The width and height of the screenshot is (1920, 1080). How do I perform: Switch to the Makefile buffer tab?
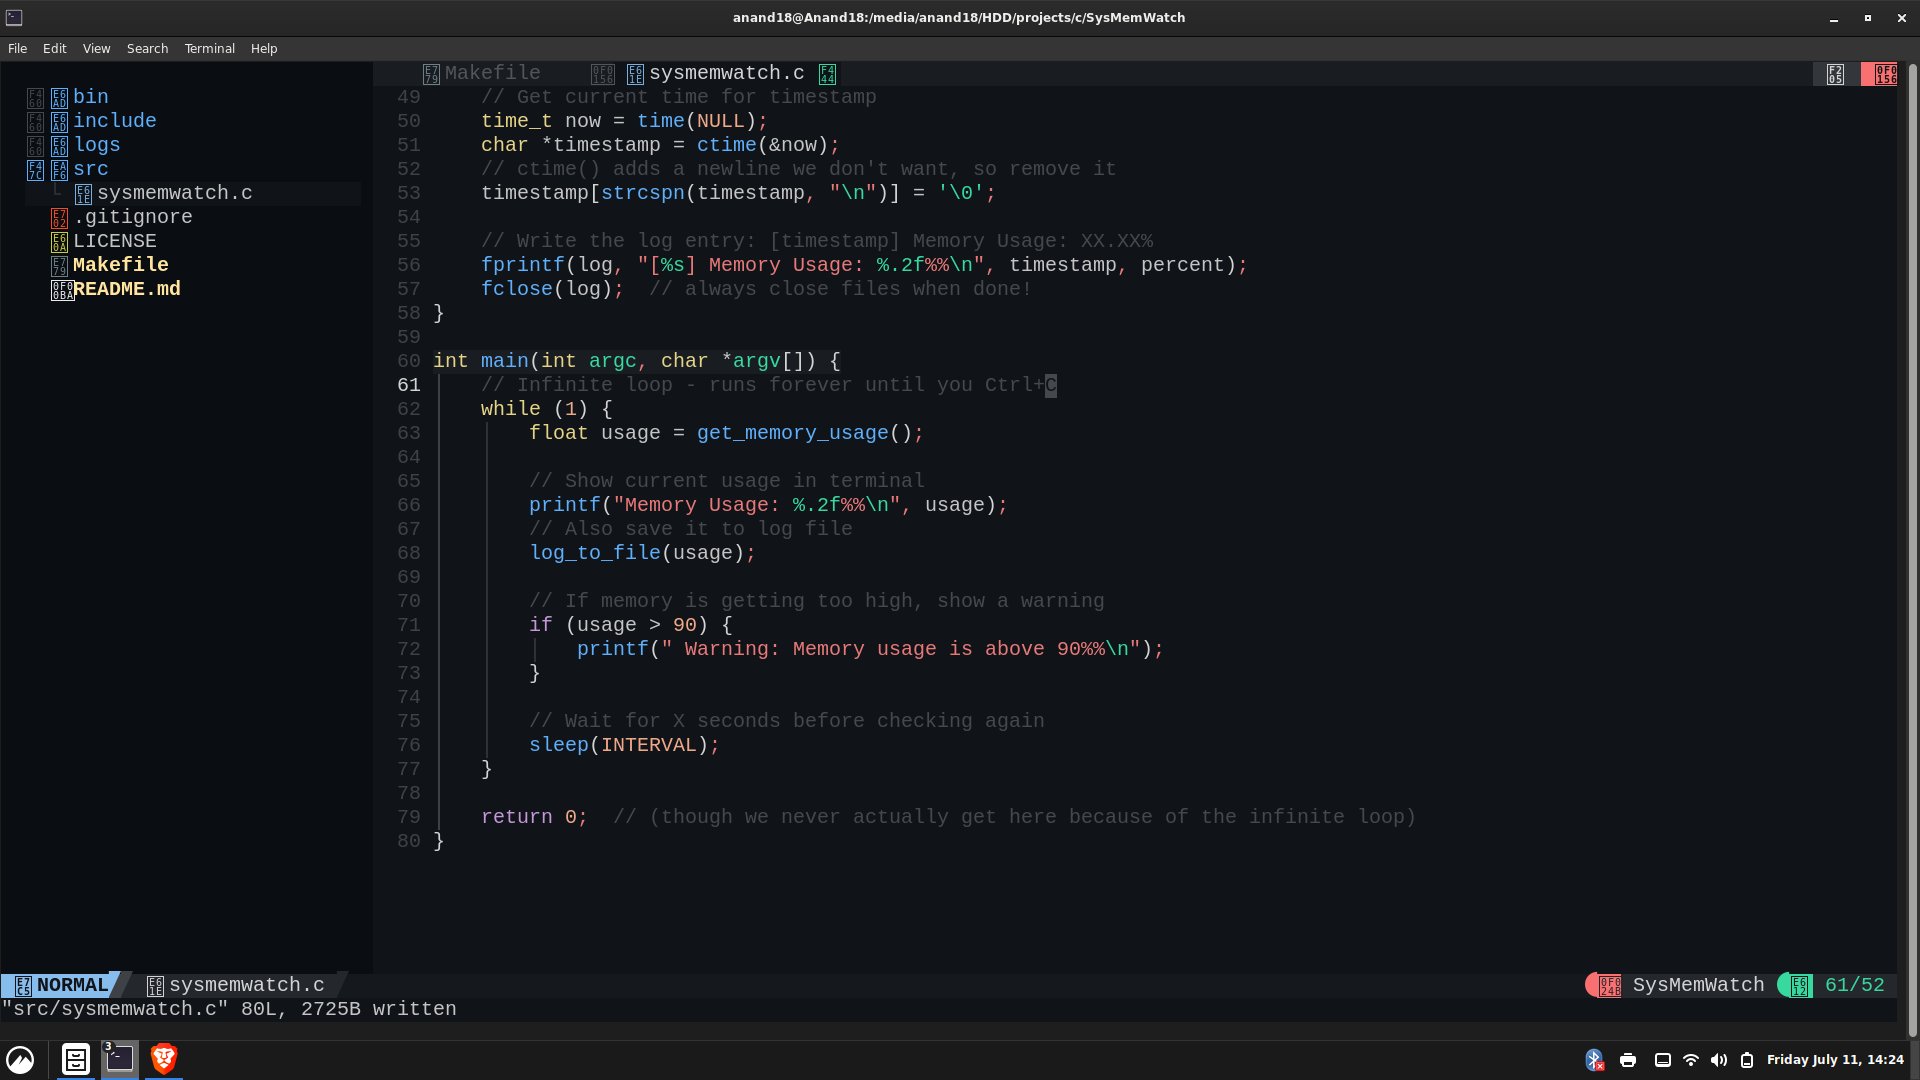pyautogui.click(x=491, y=73)
